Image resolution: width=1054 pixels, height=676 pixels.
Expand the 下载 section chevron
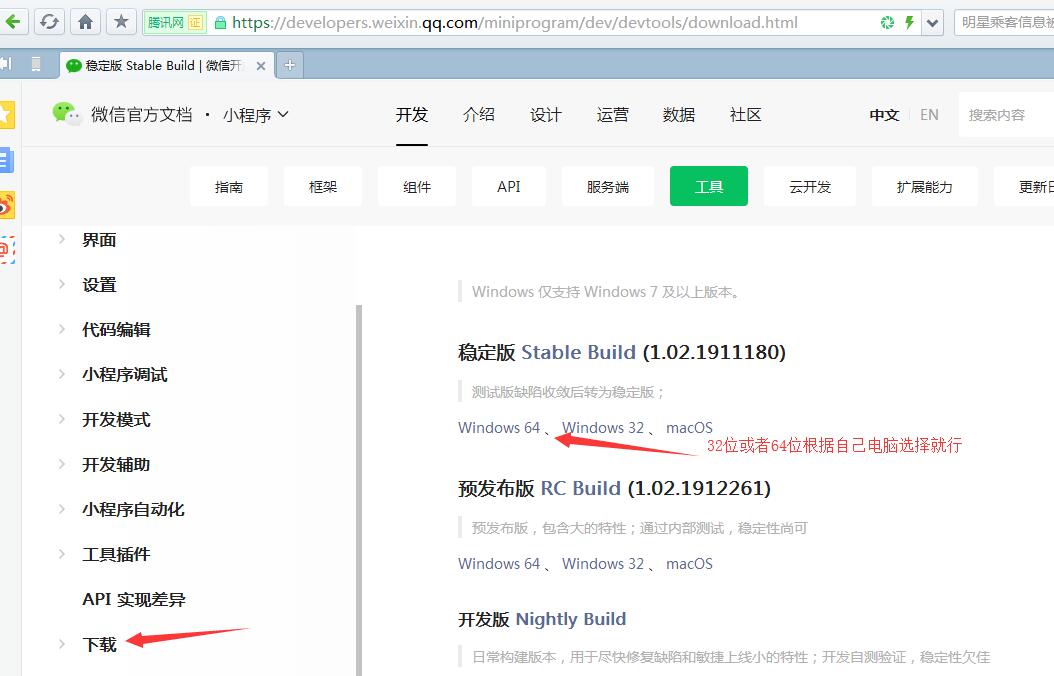(x=62, y=644)
